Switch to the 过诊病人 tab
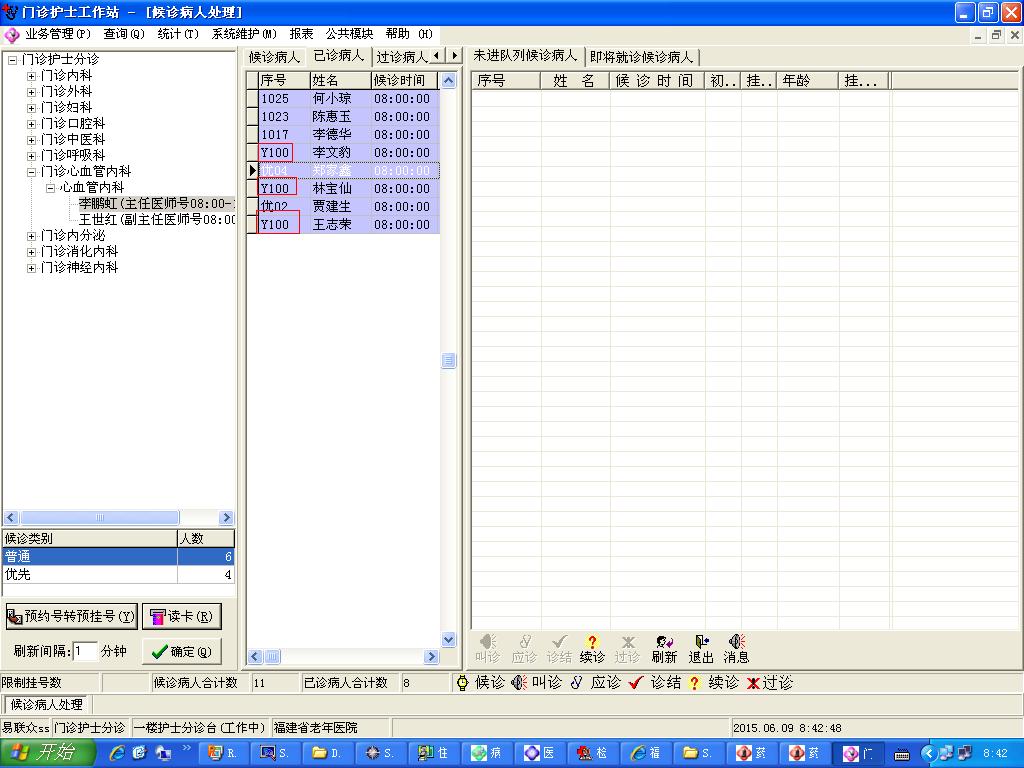1024x768 pixels. coord(401,57)
